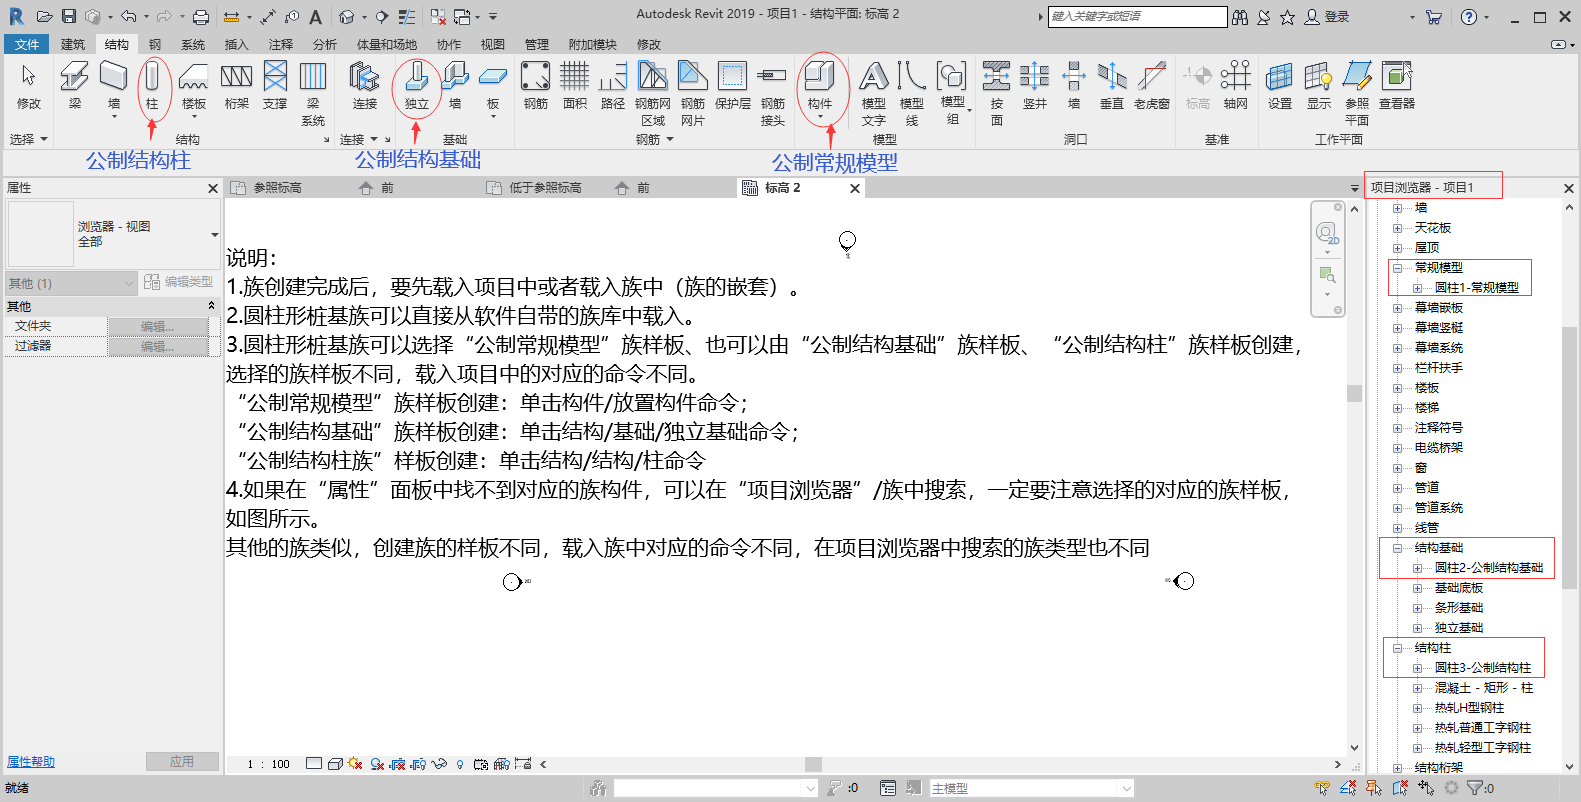Select the 参照平面 reference plane tool
This screenshot has height=802, width=1581.
[1357, 93]
